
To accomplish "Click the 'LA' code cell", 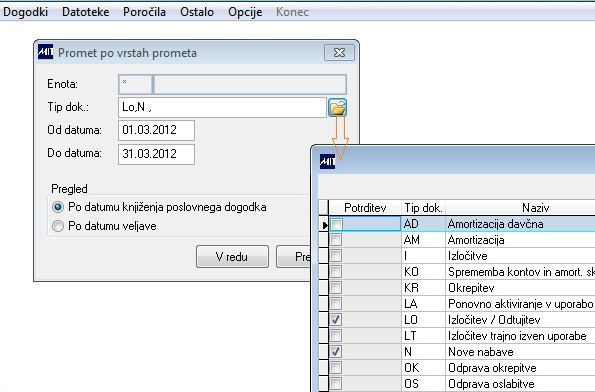I will 423,304.
